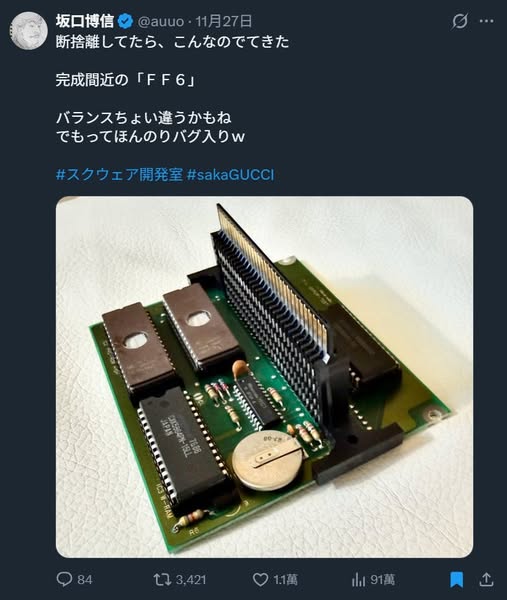This screenshot has height=600, width=507.
Task: Click the repost icon showing 3,421
Action: point(162,579)
